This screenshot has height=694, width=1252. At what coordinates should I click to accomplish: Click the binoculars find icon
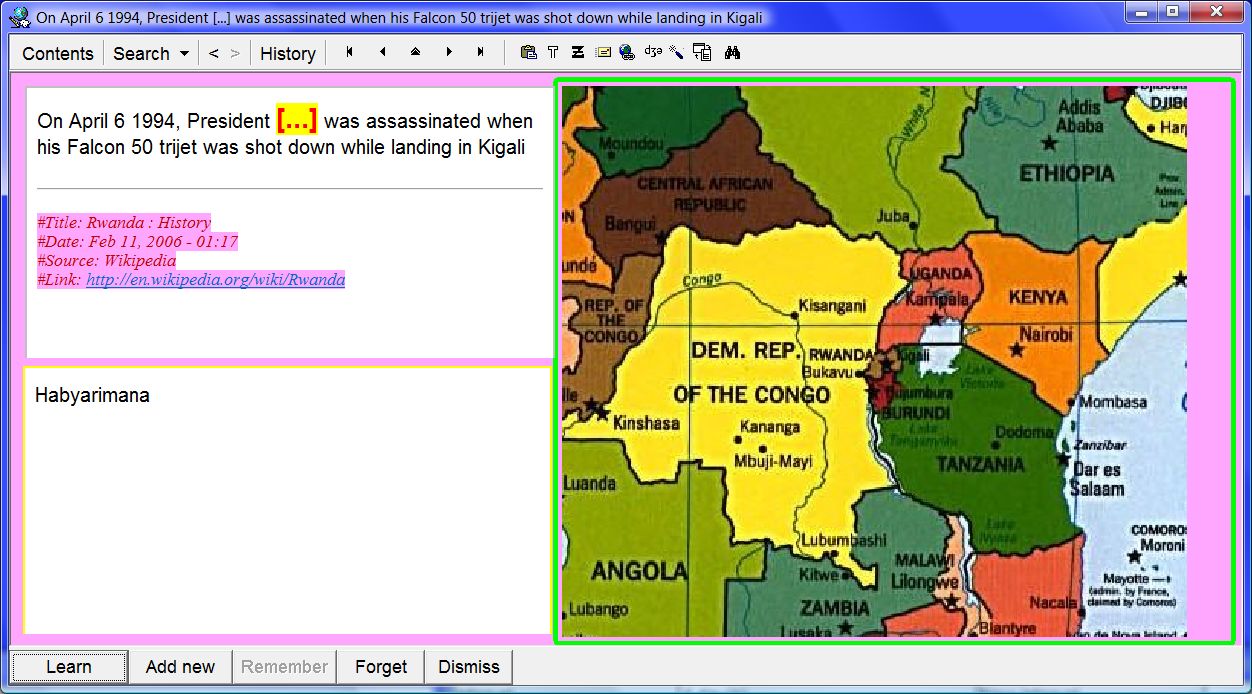(732, 53)
